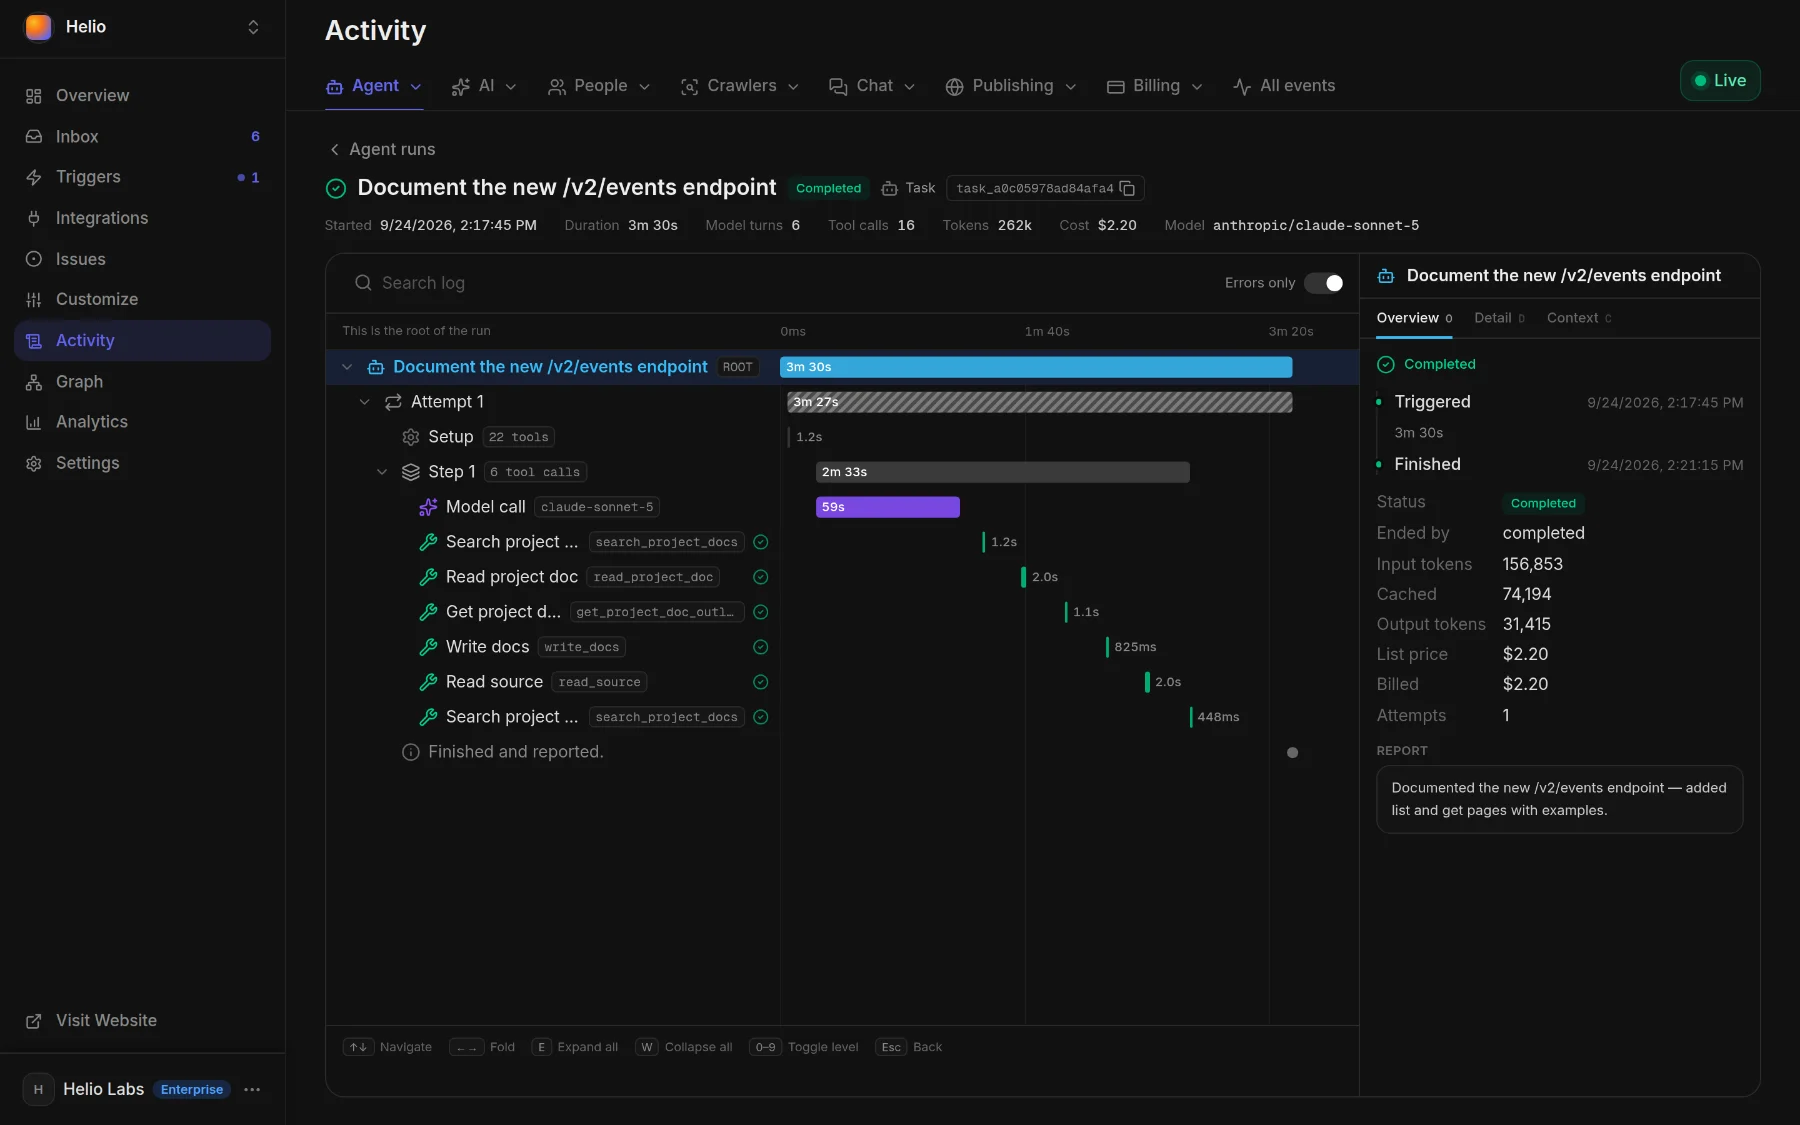Click the info icon beside Finished and reported

click(x=410, y=752)
